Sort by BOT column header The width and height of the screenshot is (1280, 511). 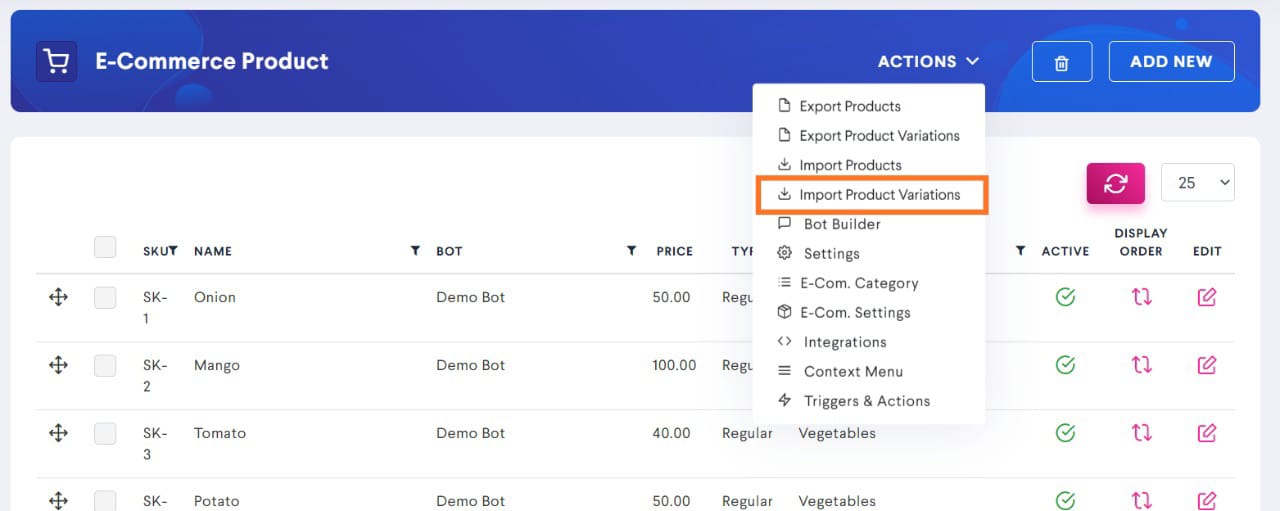(x=449, y=251)
